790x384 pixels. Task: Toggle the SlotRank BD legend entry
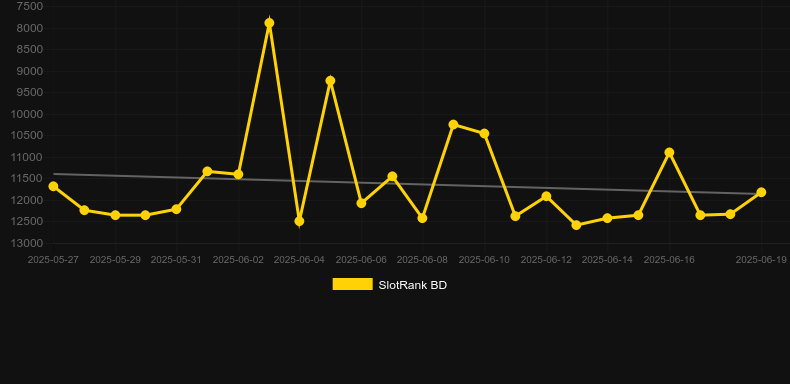[x=389, y=285]
